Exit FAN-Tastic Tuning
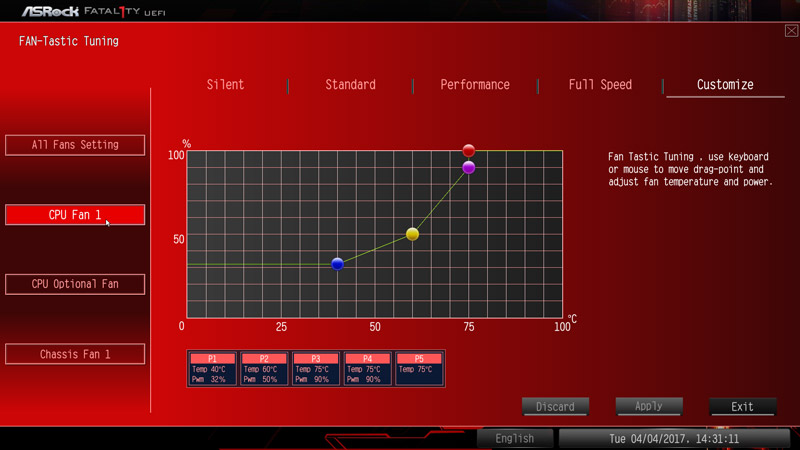800x450 pixels. (742, 407)
